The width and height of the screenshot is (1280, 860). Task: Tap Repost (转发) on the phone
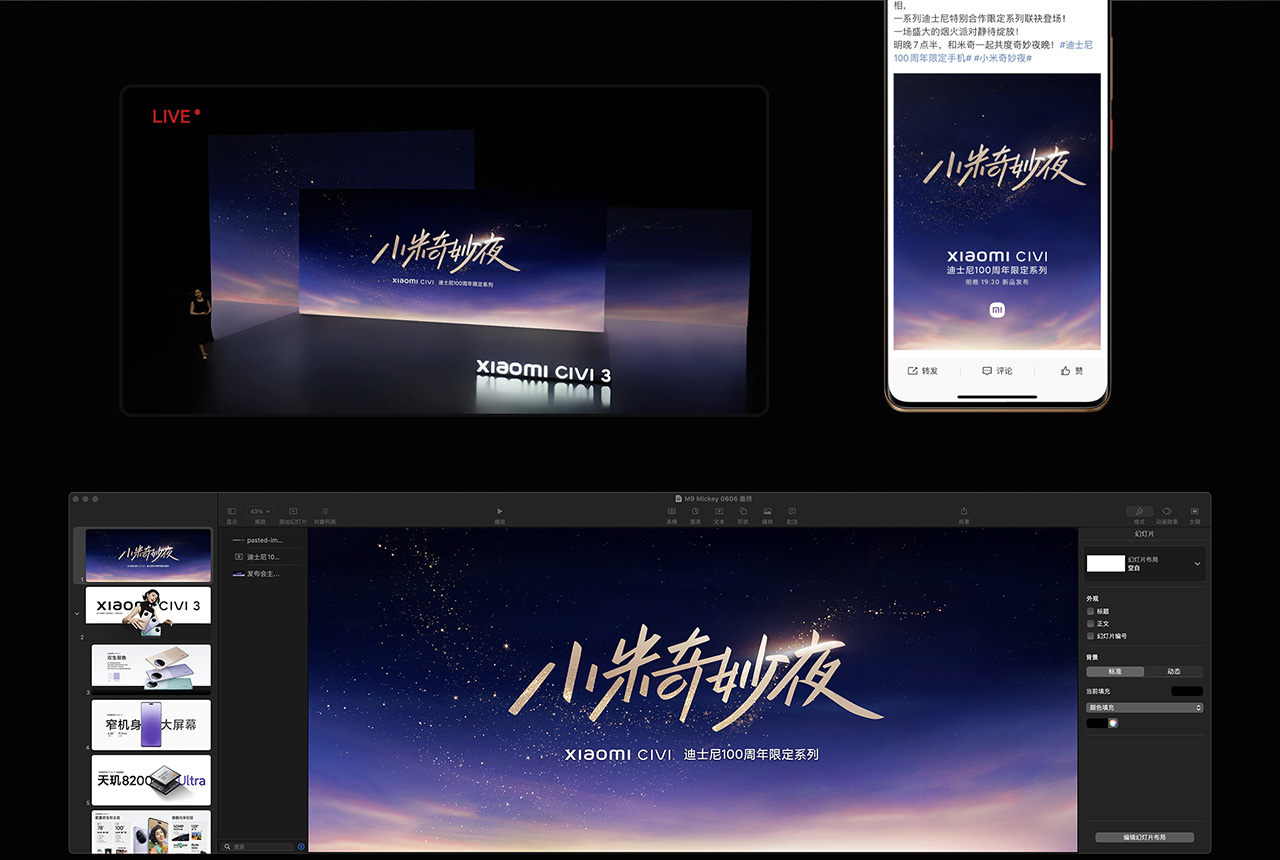pos(923,371)
